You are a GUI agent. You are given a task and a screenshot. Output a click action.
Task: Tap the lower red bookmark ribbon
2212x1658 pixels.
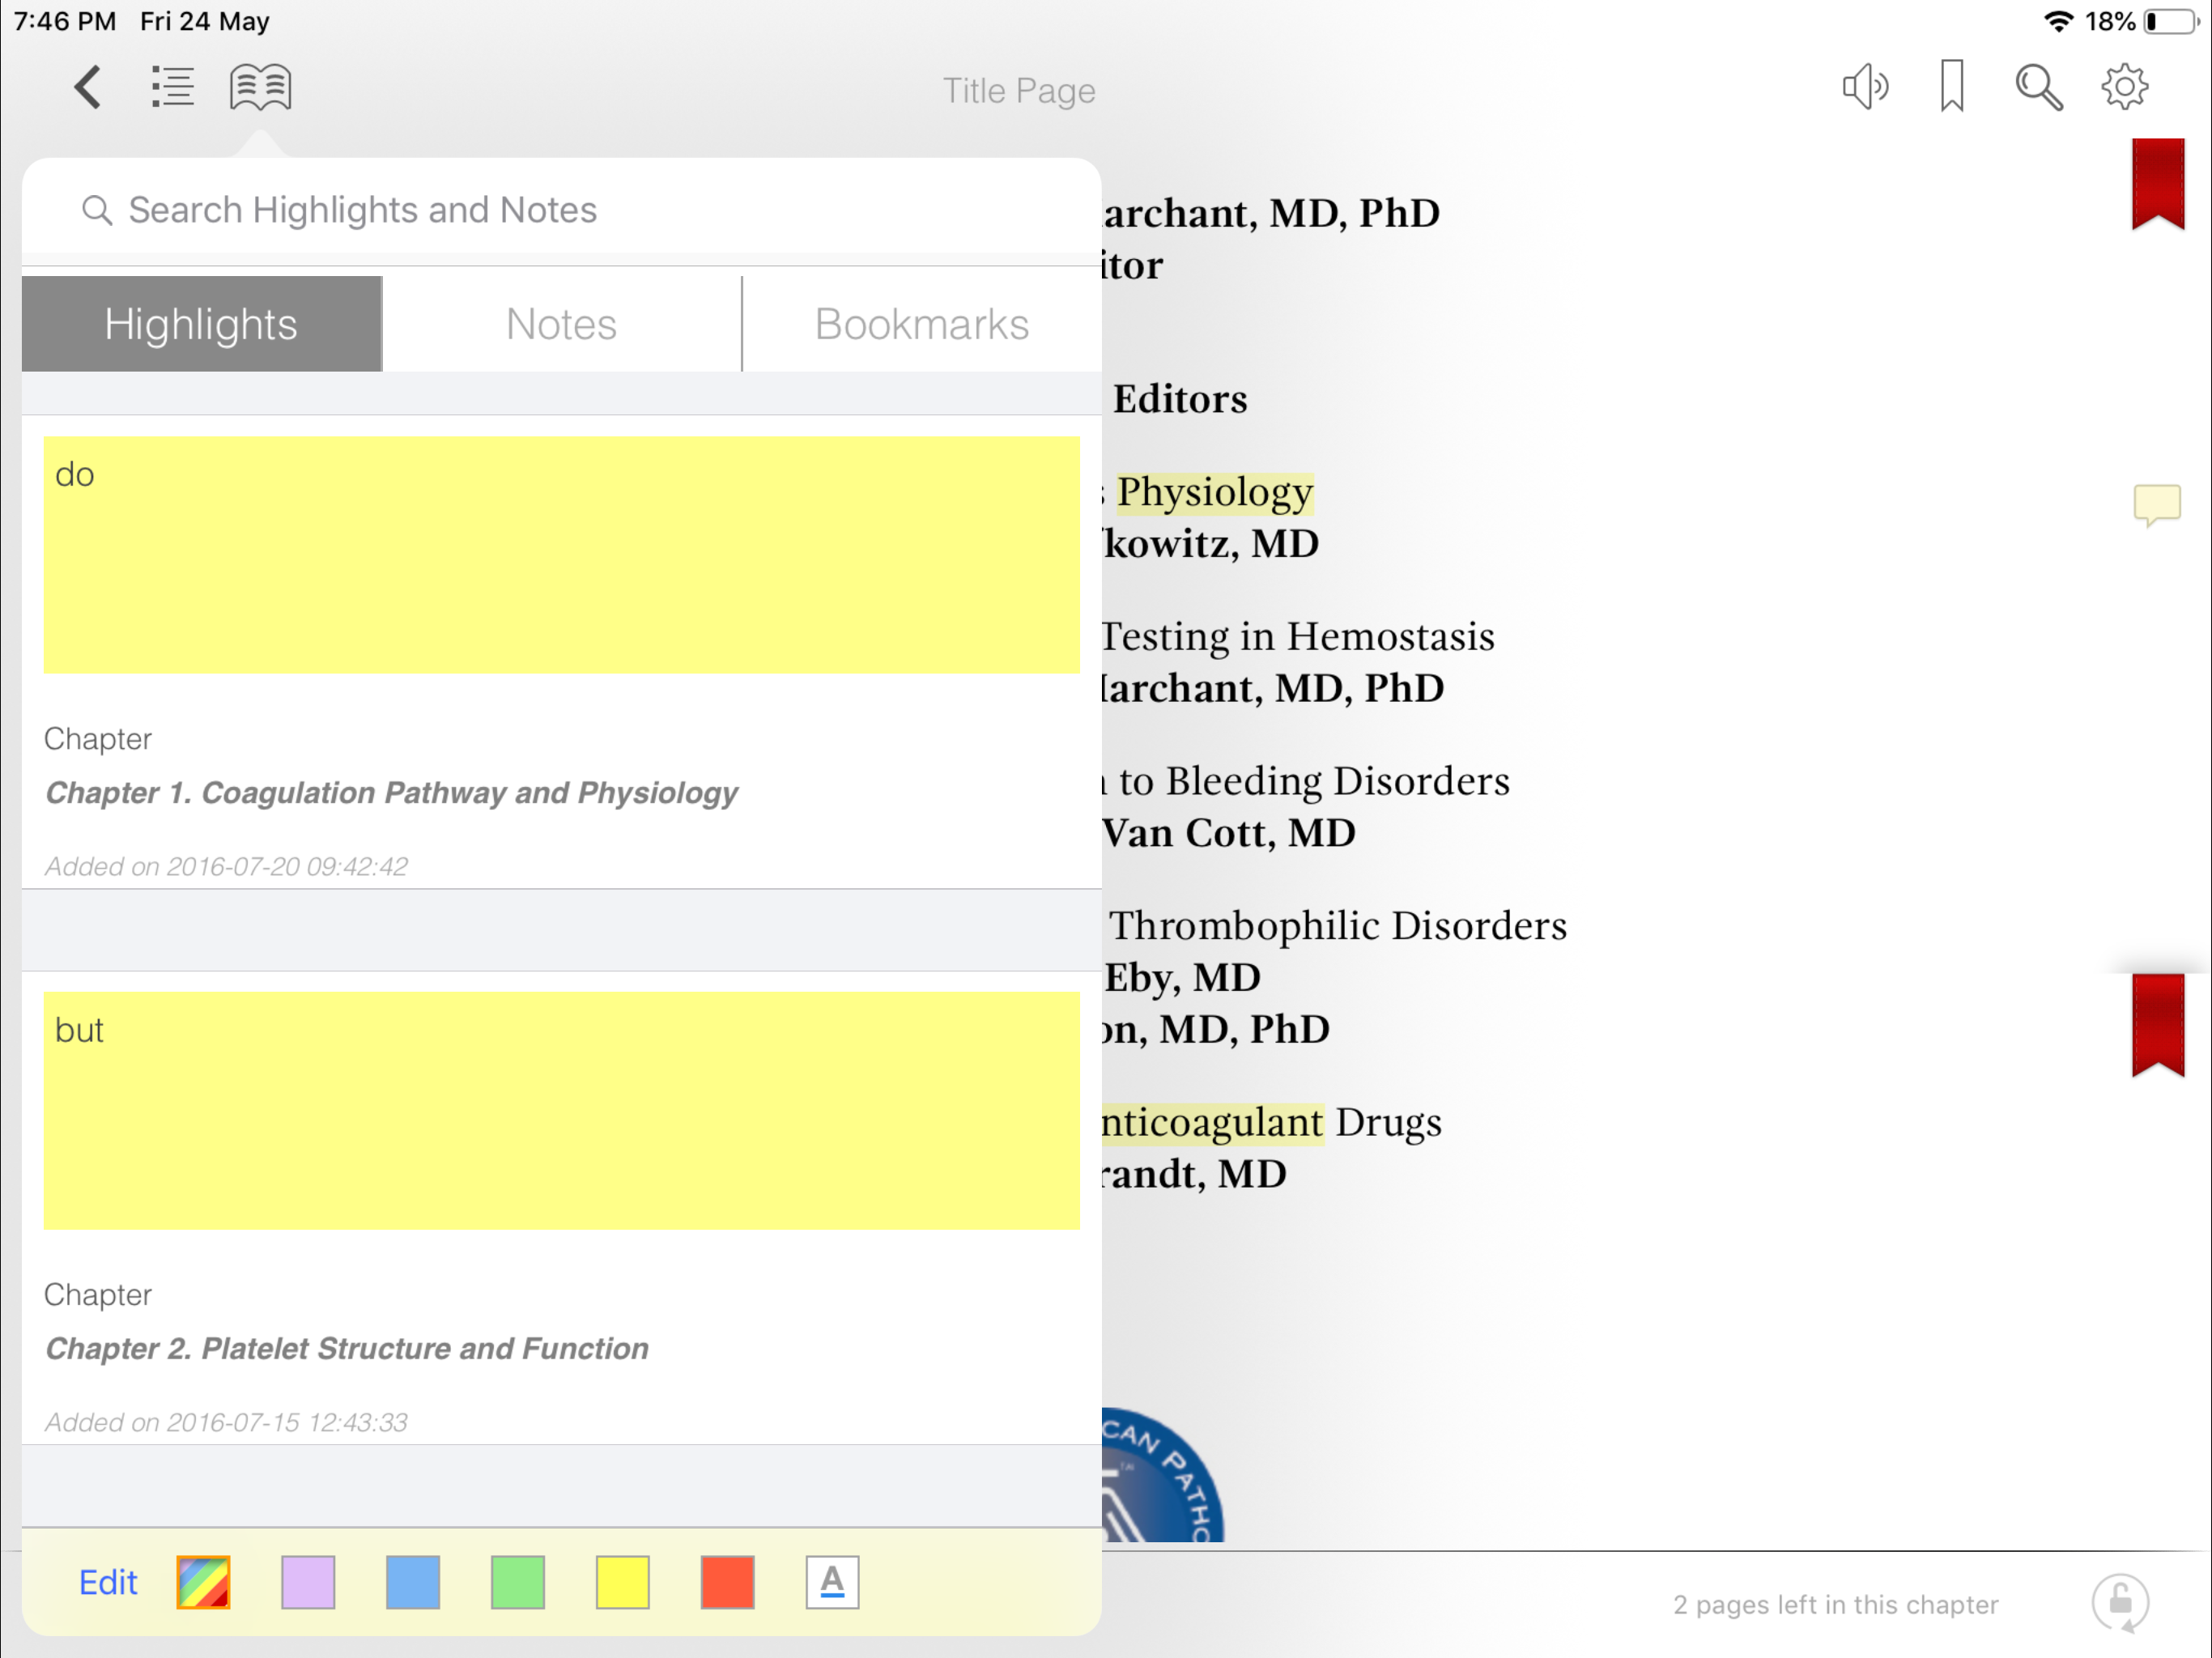2157,1026
